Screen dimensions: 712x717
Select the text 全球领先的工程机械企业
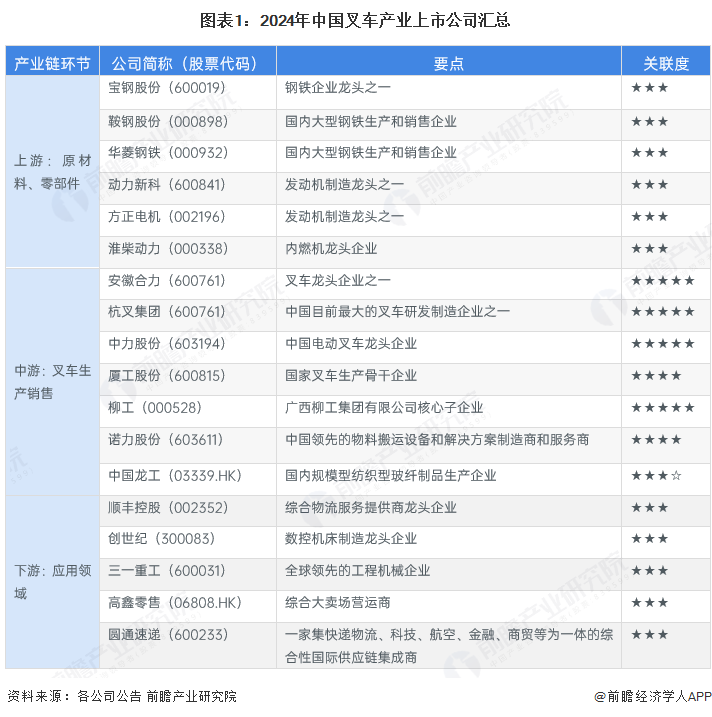pos(358,570)
